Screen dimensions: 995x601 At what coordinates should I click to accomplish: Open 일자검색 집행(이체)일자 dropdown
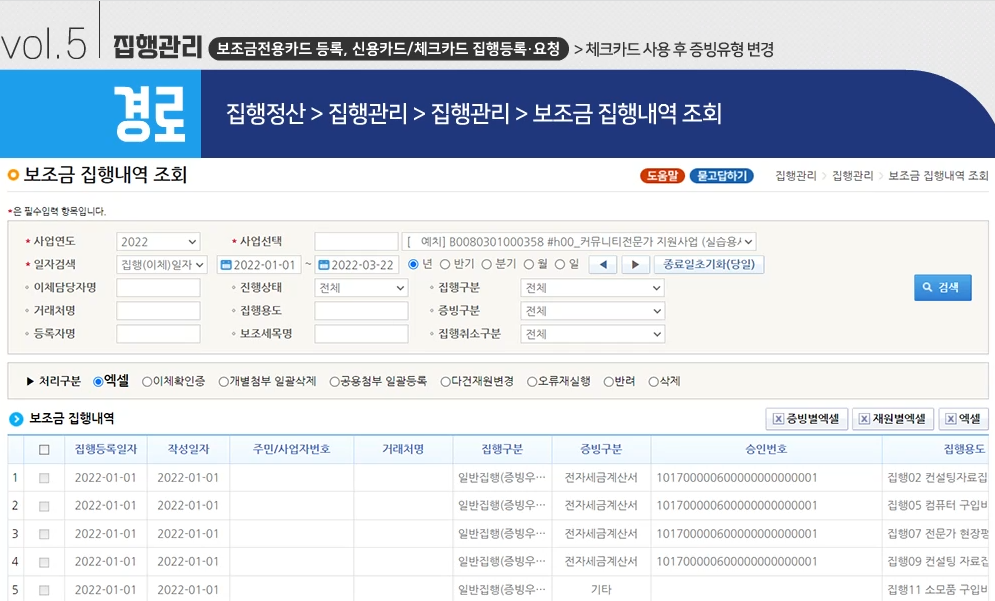click(162, 265)
